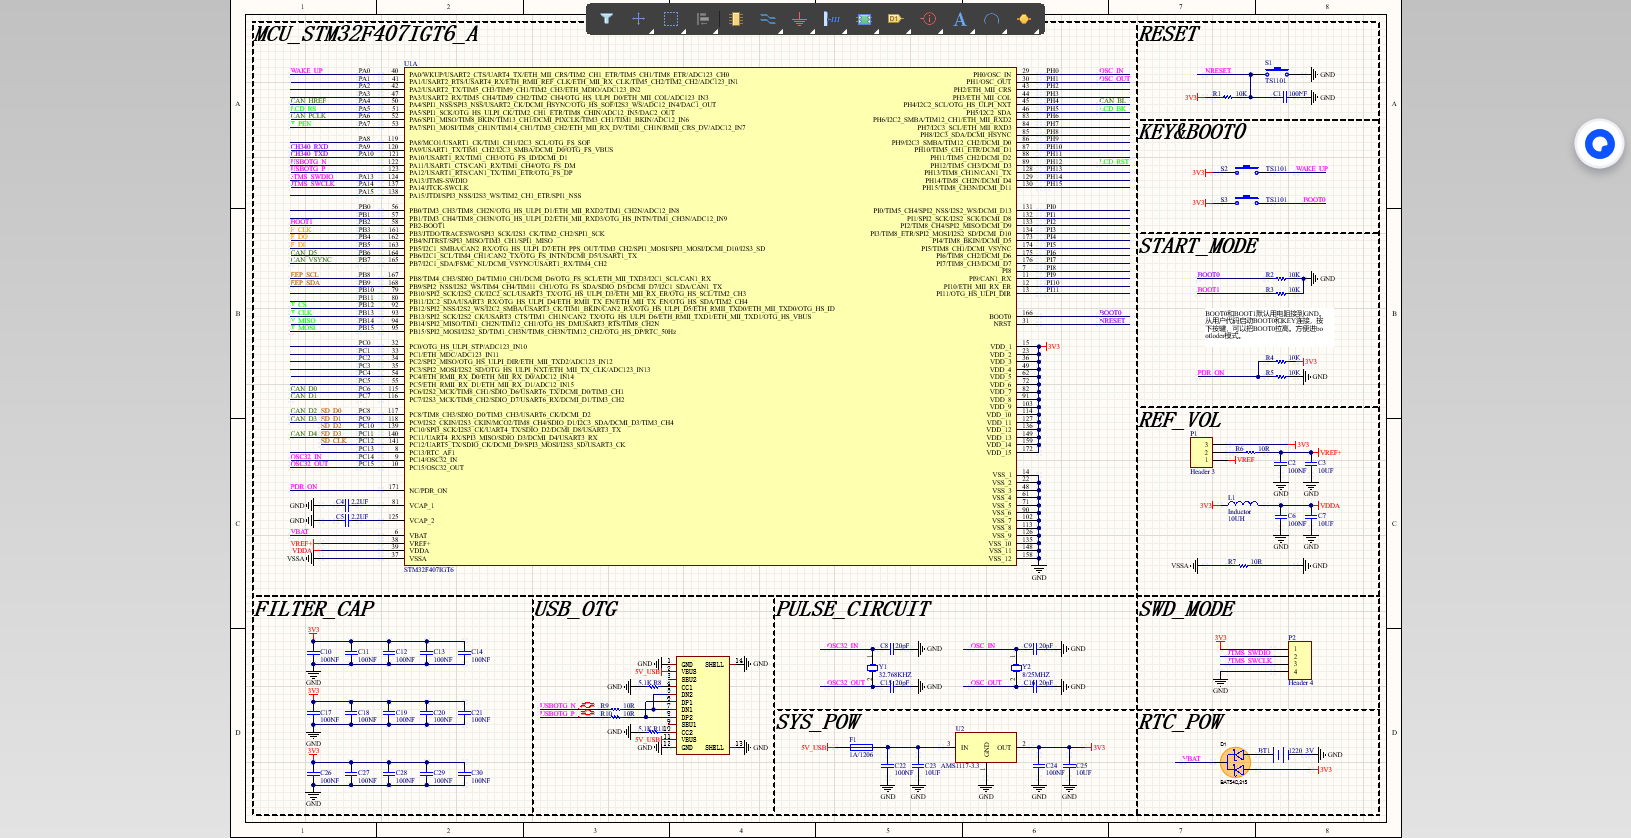This screenshot has width=1631, height=838.
Task: Select the SYS_POW section title
Action: 819,722
